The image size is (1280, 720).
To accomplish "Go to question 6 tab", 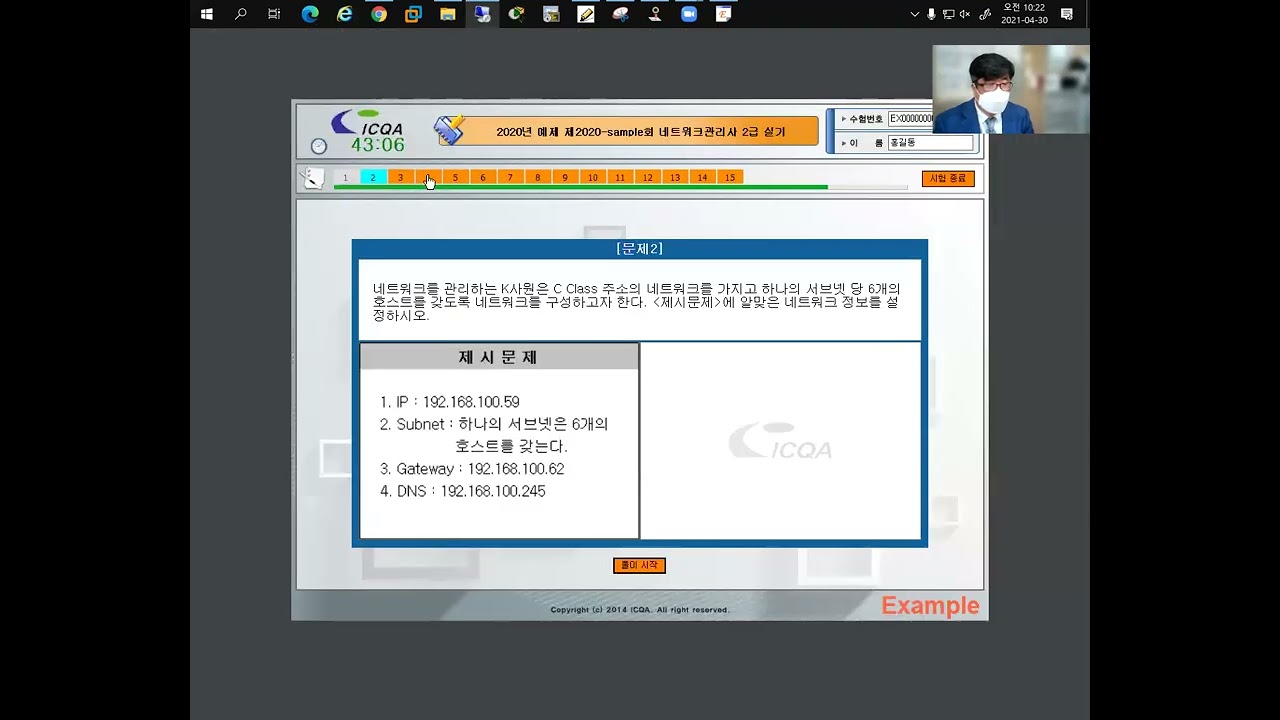I will [483, 178].
